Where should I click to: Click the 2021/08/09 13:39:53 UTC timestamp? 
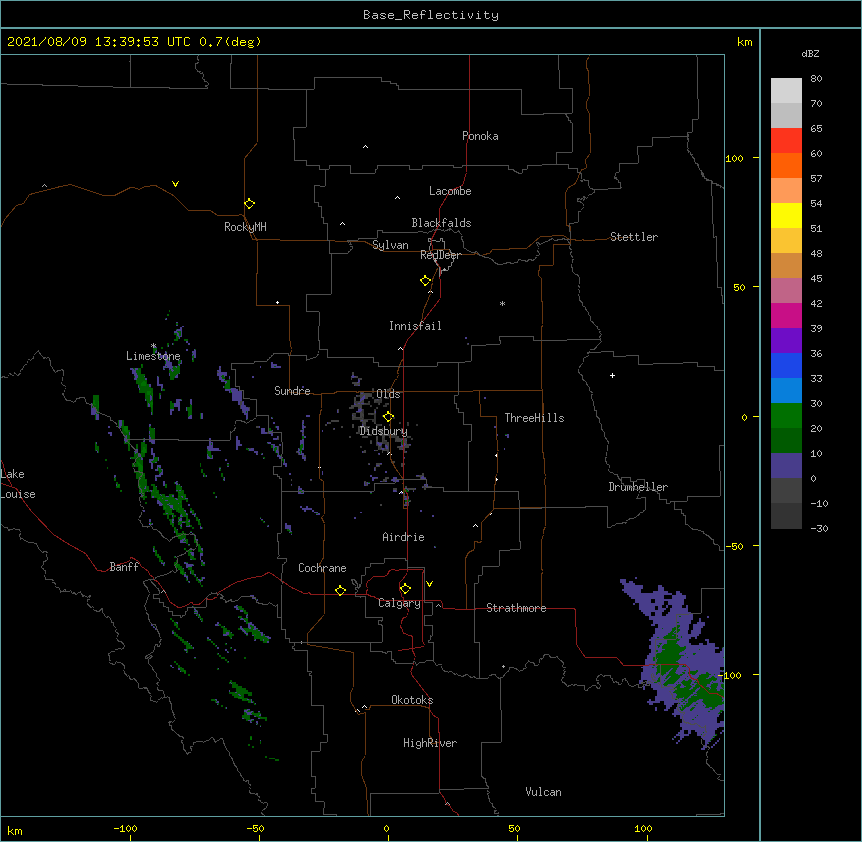[x=99, y=42]
